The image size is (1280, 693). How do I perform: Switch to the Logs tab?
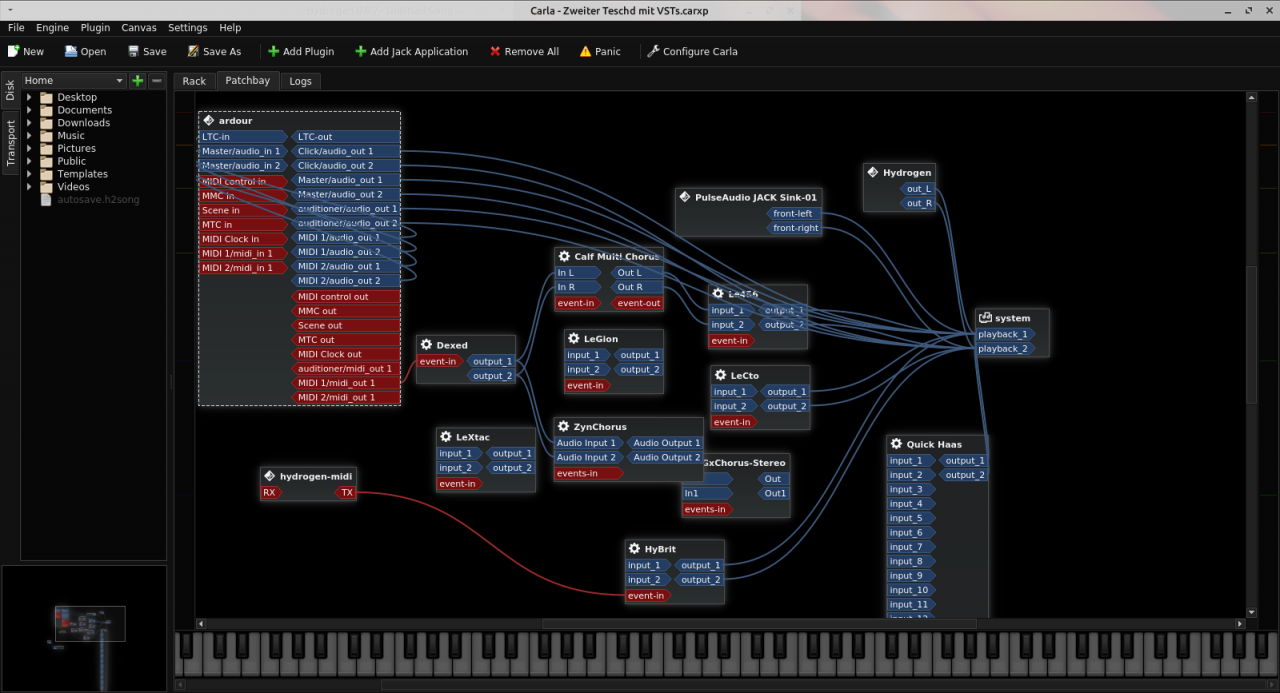300,81
